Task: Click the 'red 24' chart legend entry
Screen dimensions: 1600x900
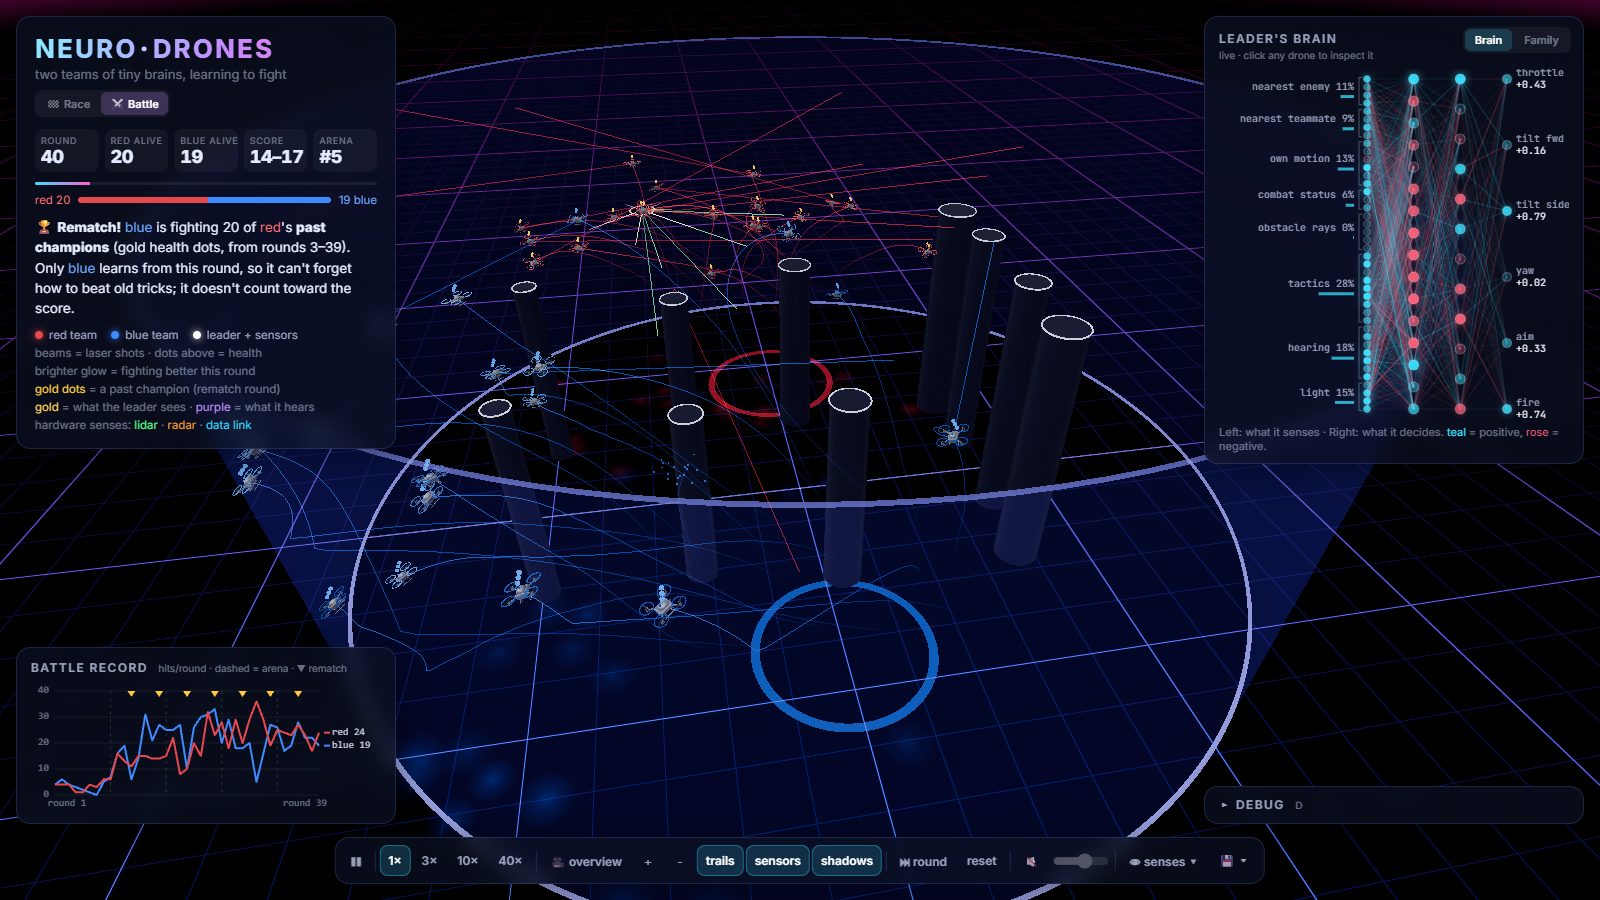Action: coord(344,732)
